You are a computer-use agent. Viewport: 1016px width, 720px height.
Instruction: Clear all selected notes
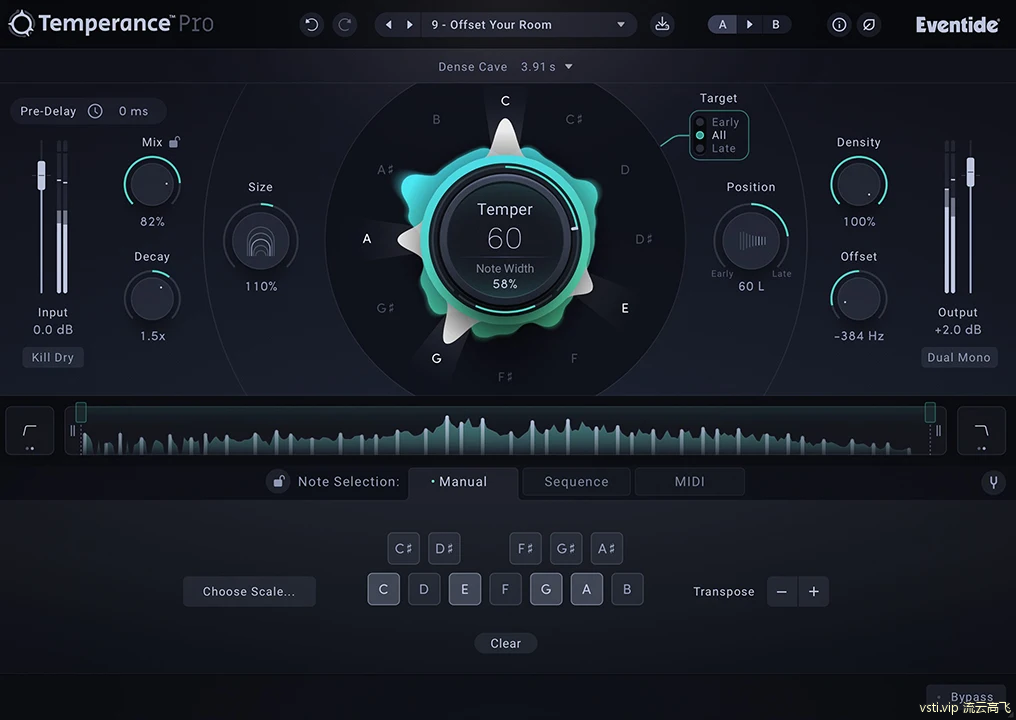(x=505, y=643)
